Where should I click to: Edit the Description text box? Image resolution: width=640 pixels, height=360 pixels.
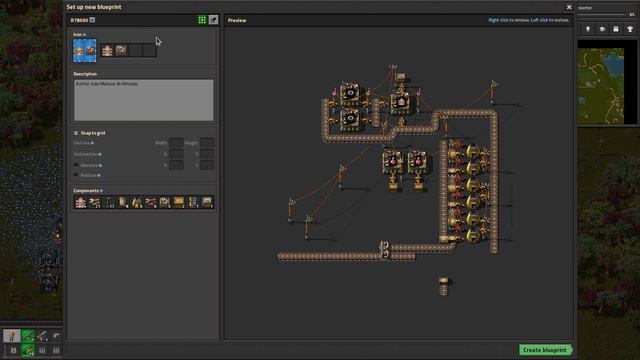pyautogui.click(x=143, y=100)
